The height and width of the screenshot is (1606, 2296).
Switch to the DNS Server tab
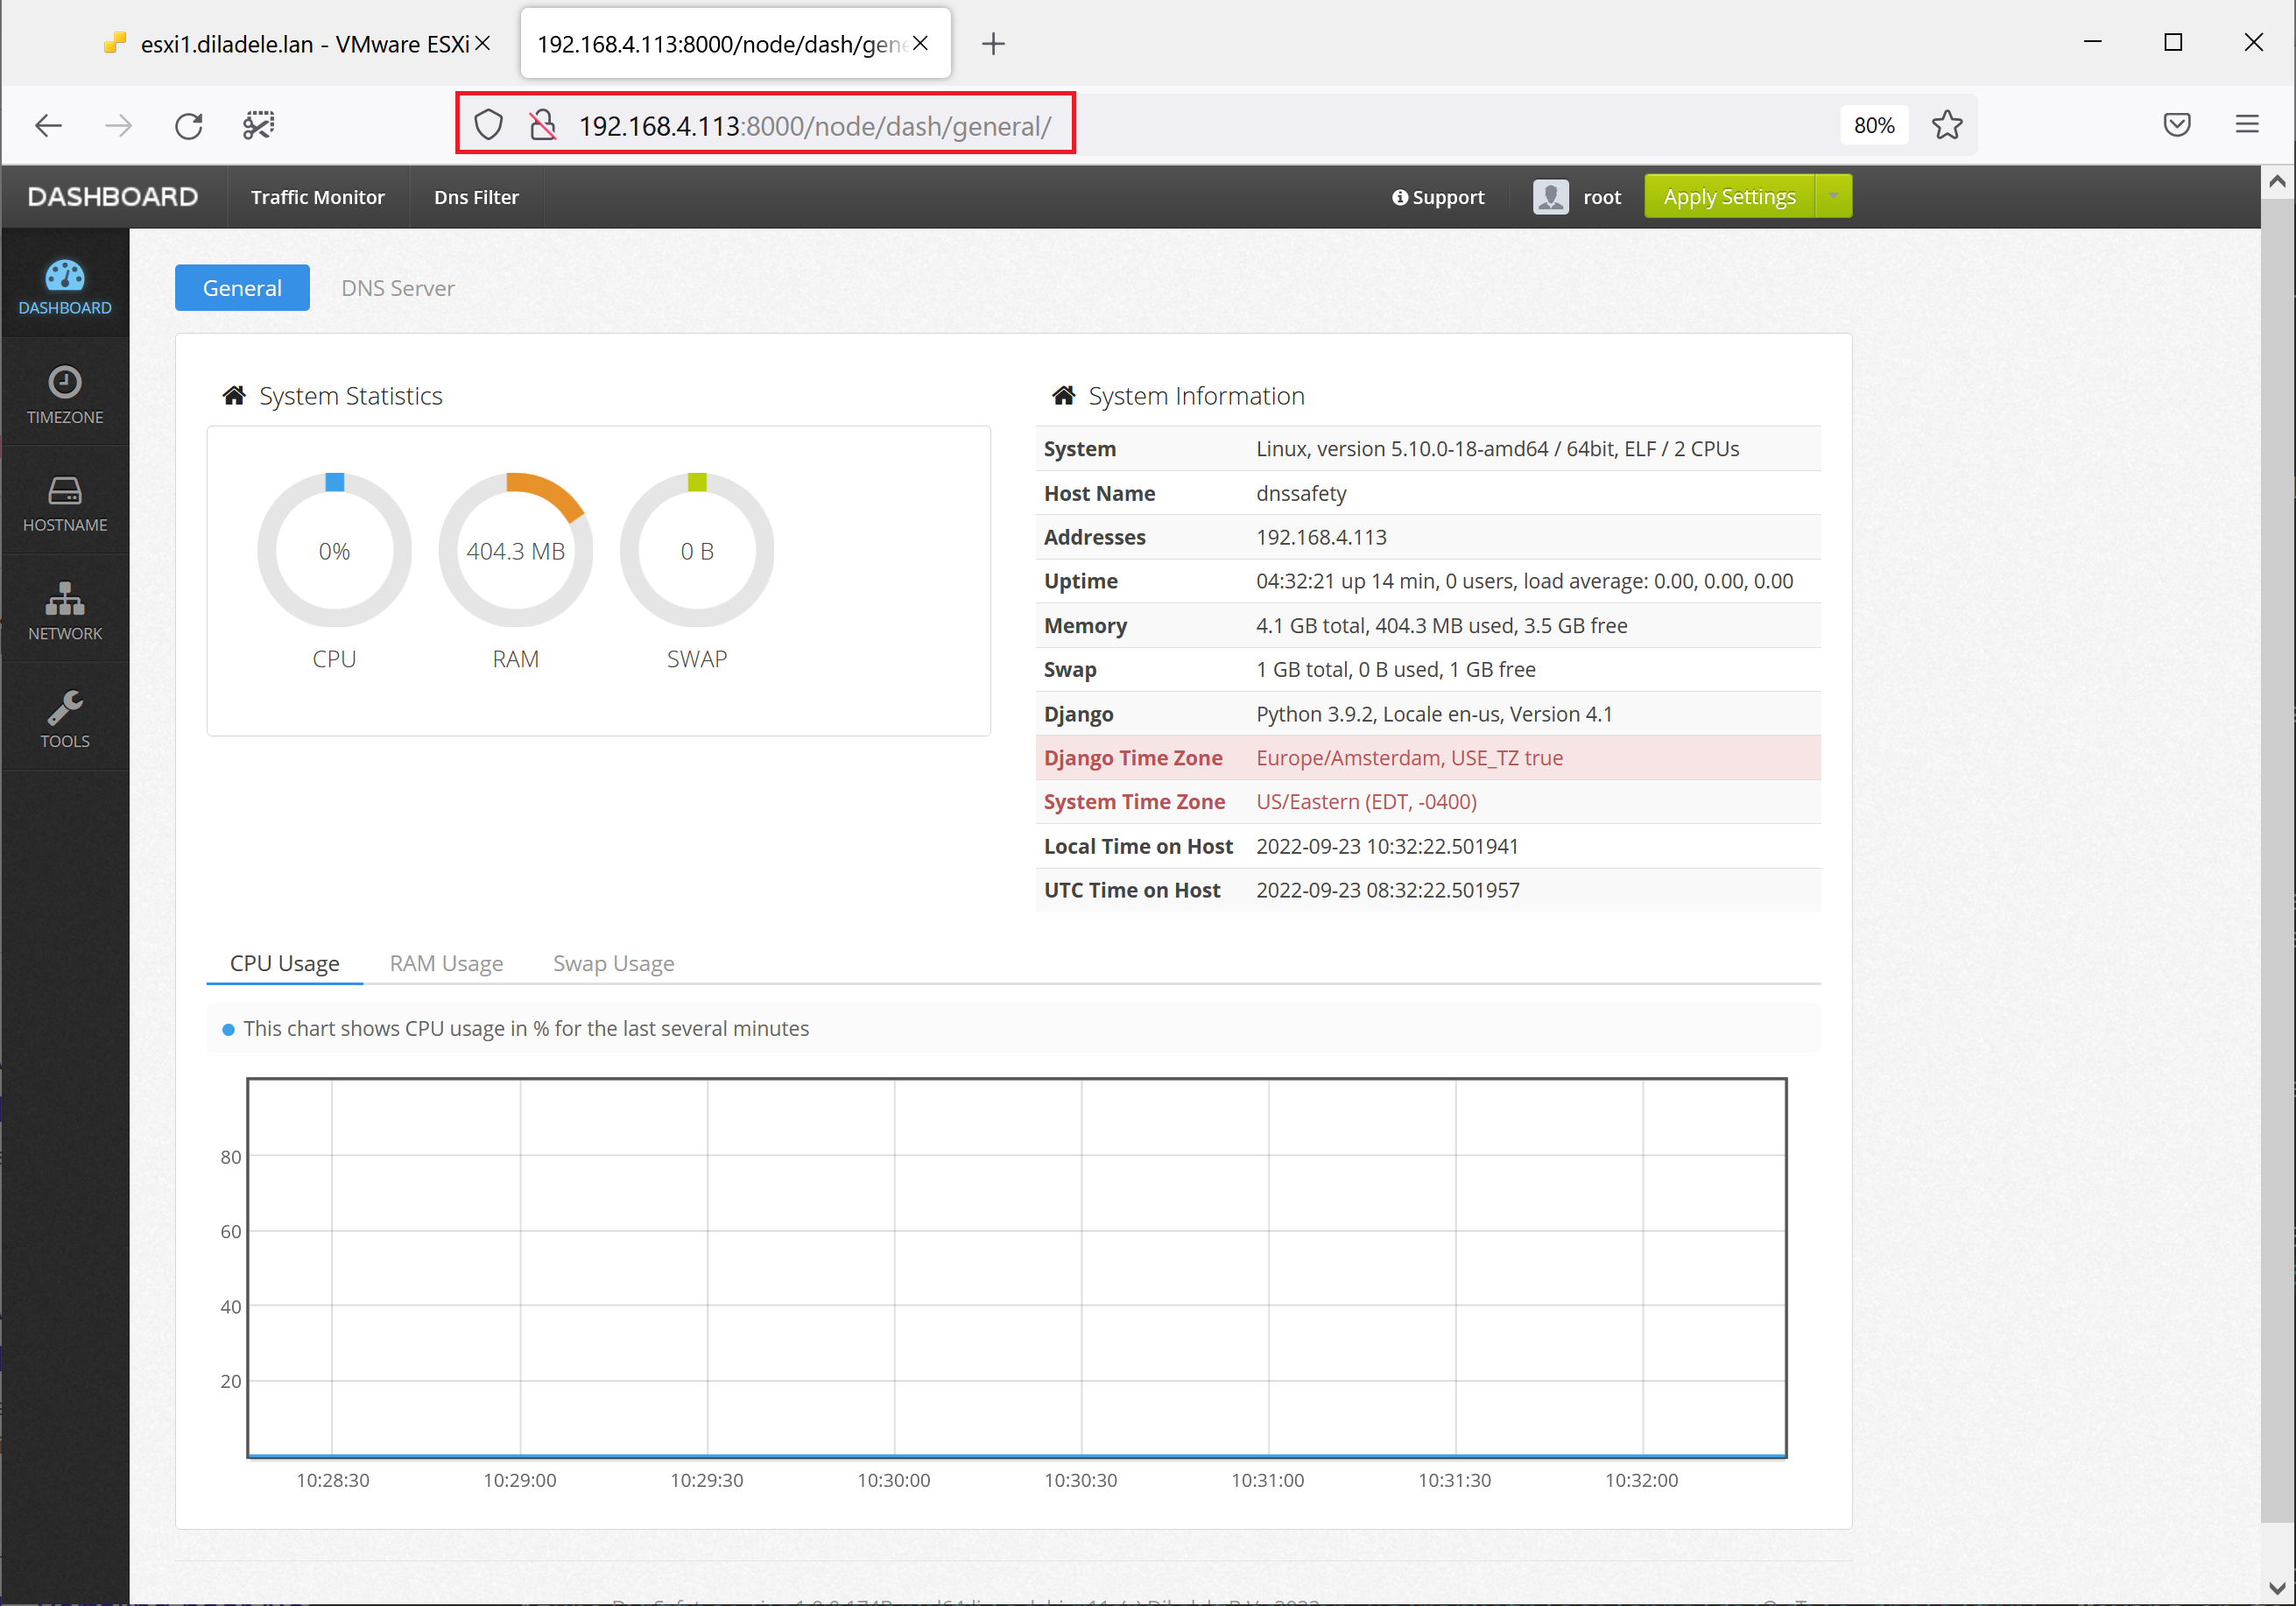397,288
